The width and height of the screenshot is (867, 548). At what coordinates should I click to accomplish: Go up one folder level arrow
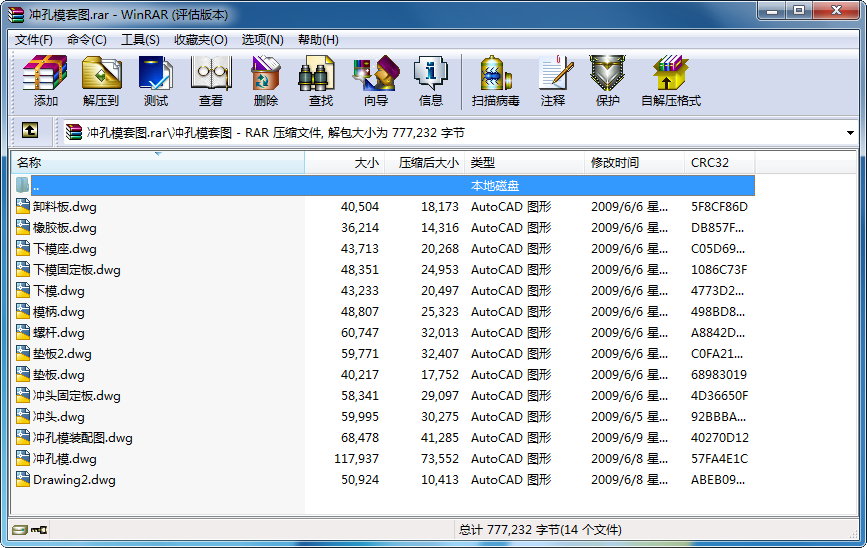tap(30, 131)
